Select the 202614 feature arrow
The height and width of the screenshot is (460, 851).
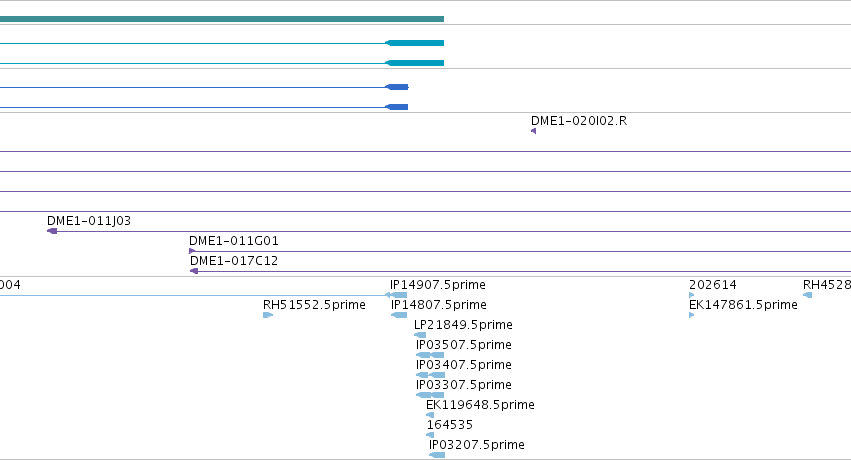(691, 295)
